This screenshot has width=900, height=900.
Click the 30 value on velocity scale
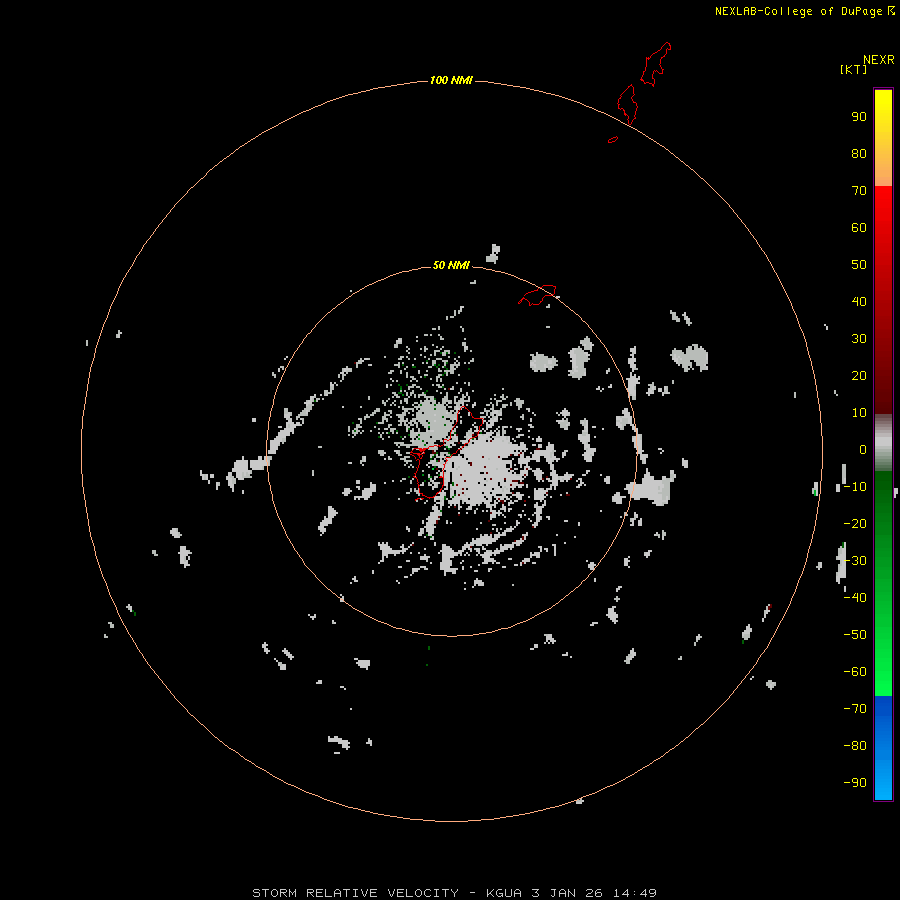pyautogui.click(x=859, y=339)
